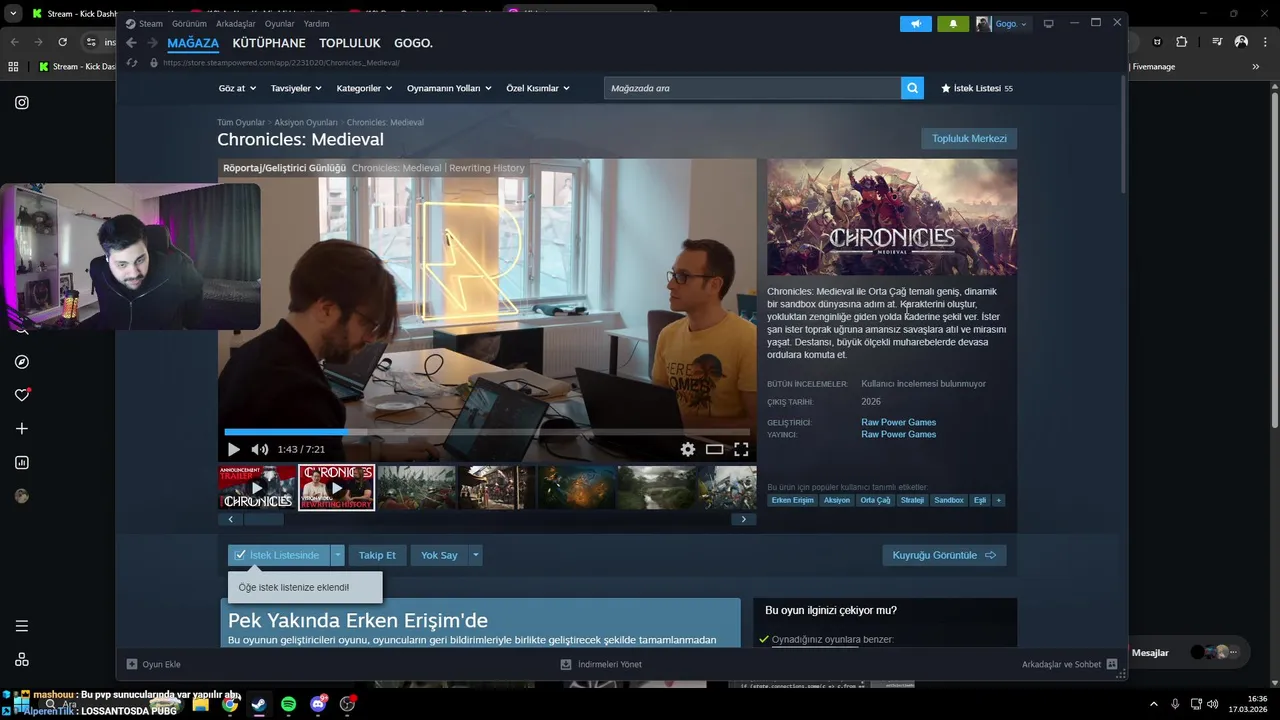Click the Strateji tag
The image size is (1280, 720).
[x=912, y=500]
